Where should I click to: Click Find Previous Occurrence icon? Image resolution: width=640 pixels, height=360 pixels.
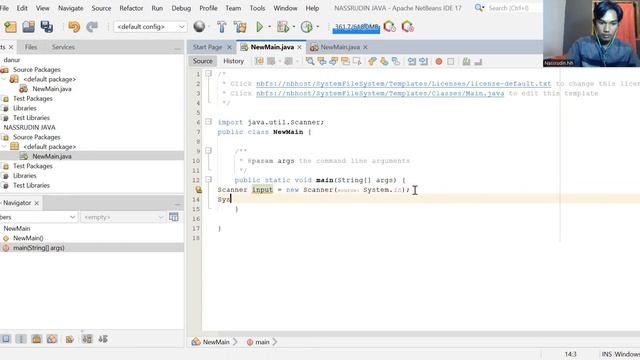tap(322, 61)
